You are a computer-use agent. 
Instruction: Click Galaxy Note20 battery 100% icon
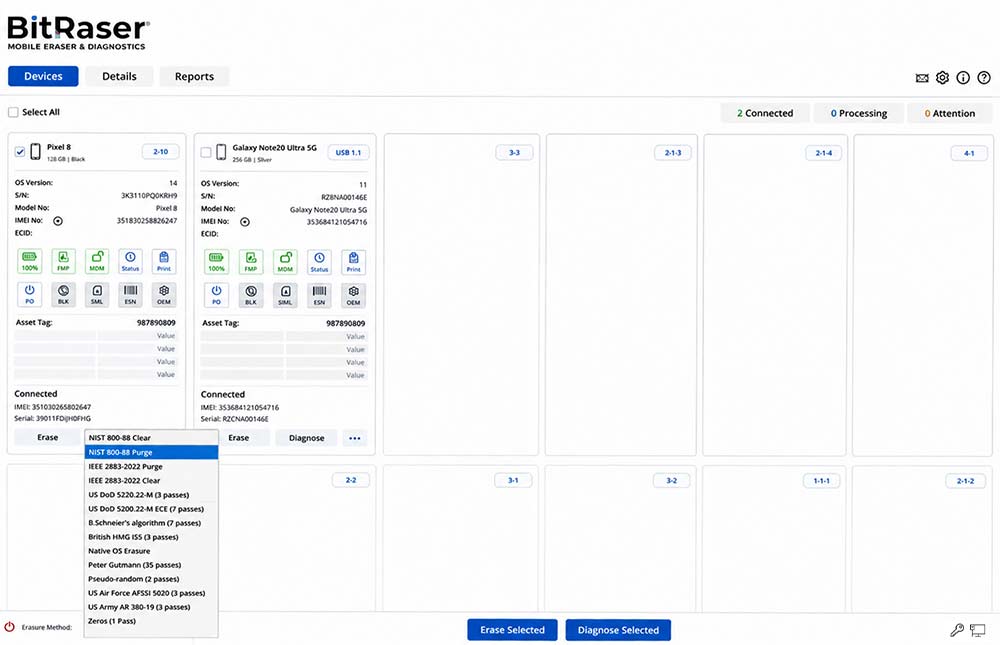point(216,262)
